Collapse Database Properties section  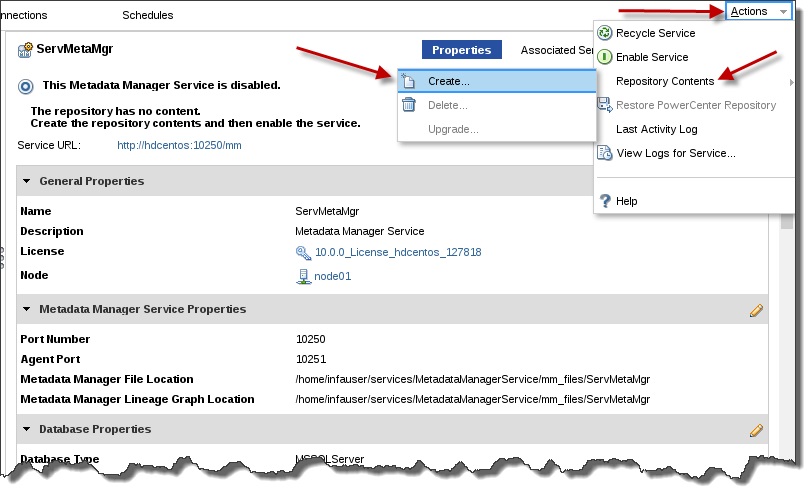[x=26, y=429]
